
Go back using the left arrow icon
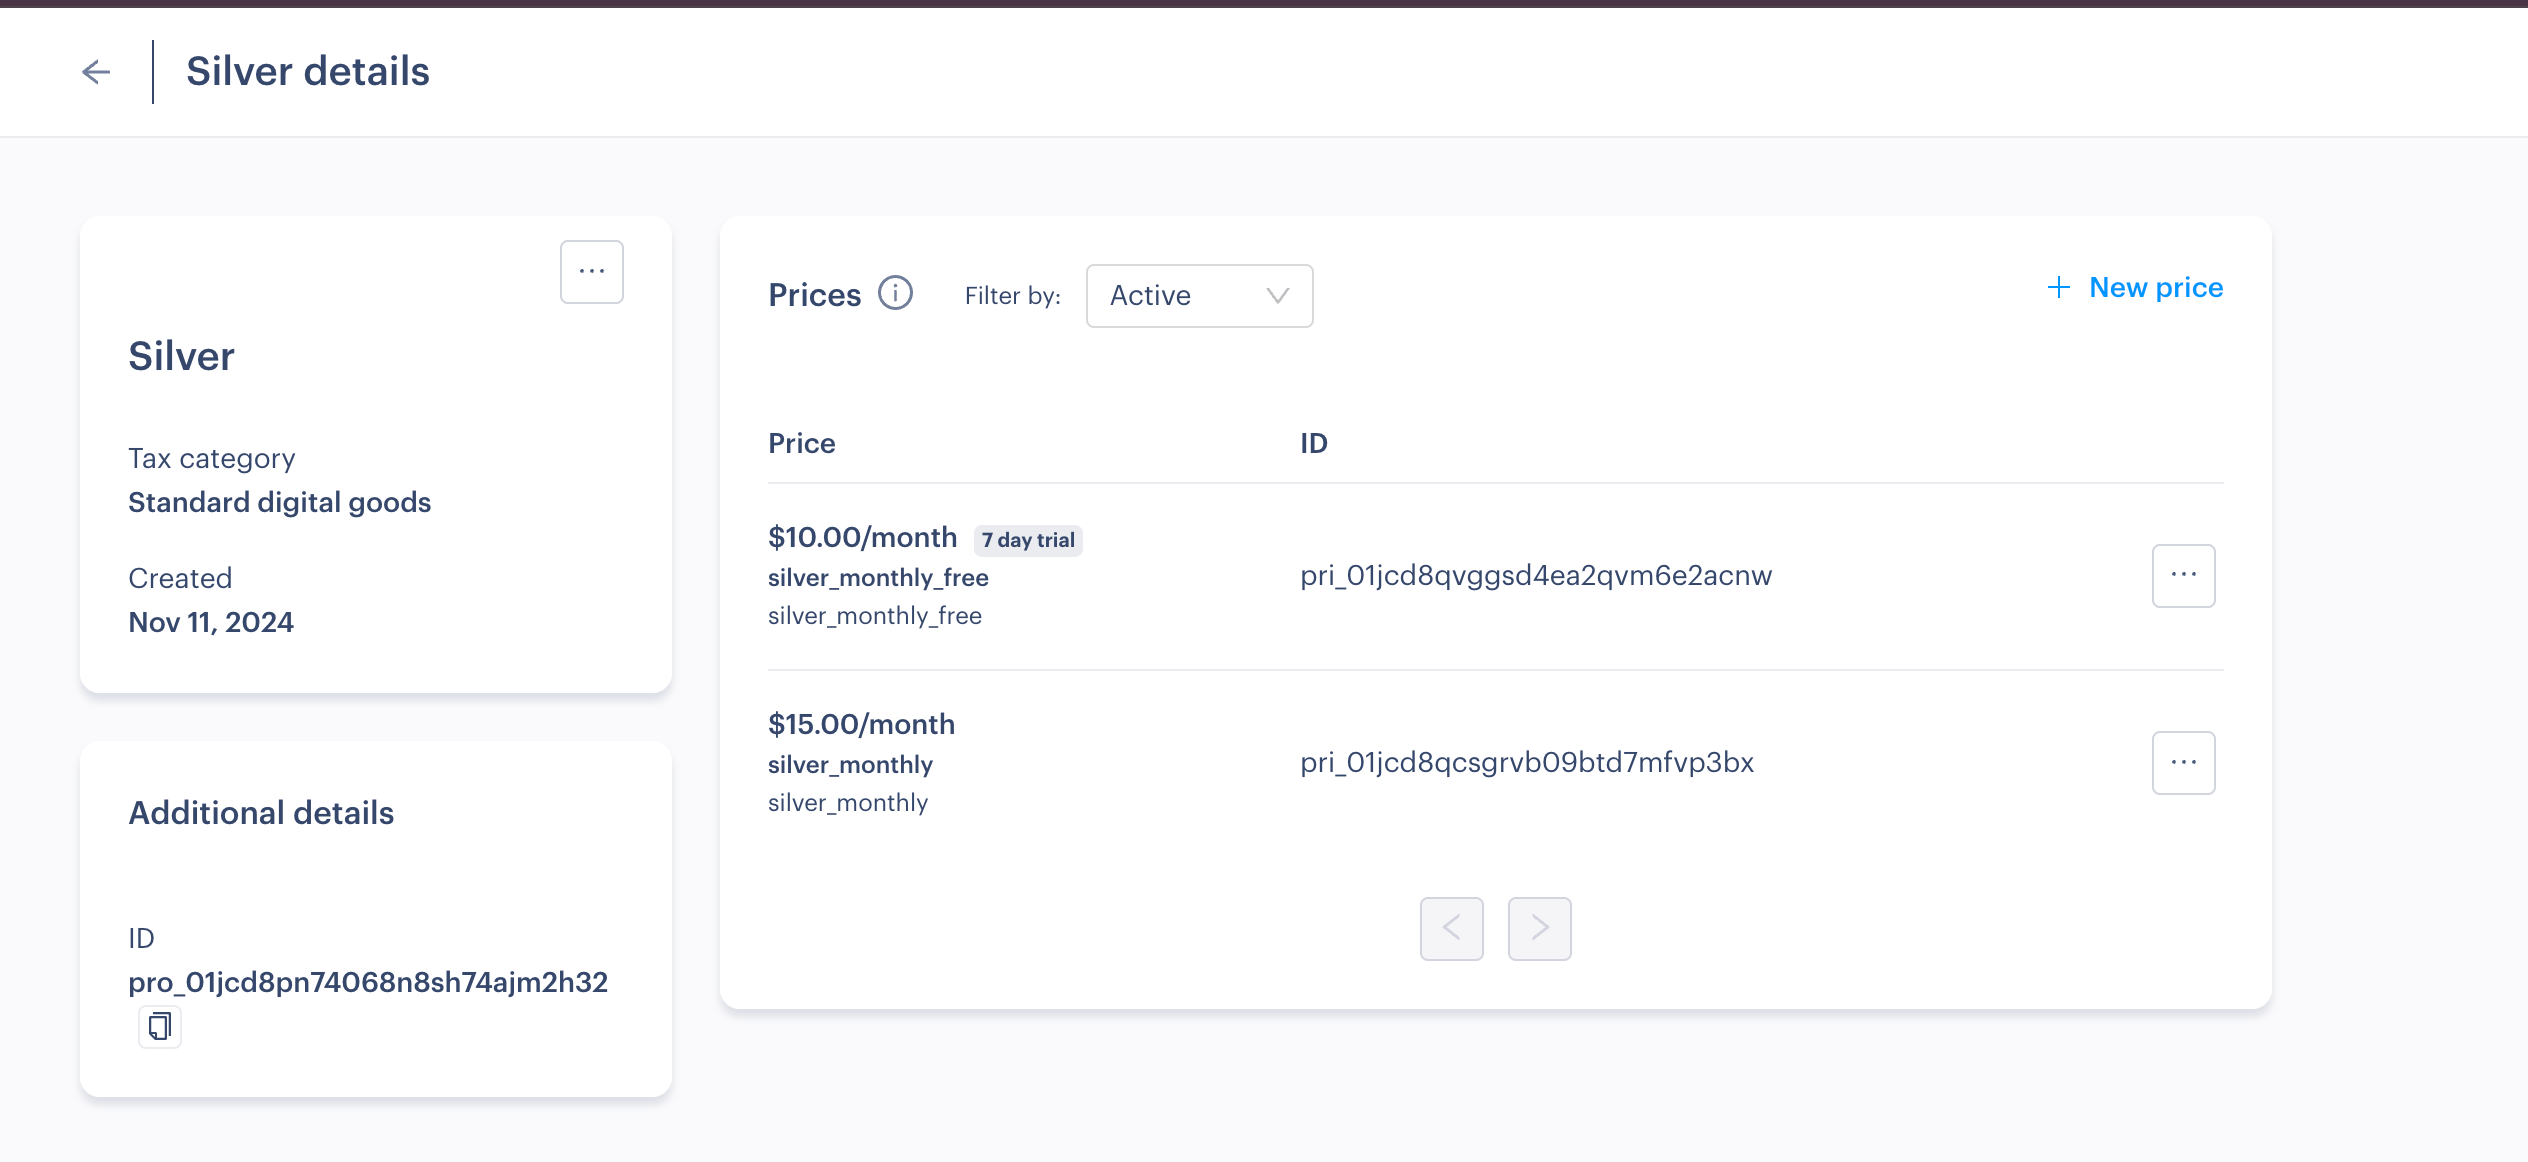96,72
